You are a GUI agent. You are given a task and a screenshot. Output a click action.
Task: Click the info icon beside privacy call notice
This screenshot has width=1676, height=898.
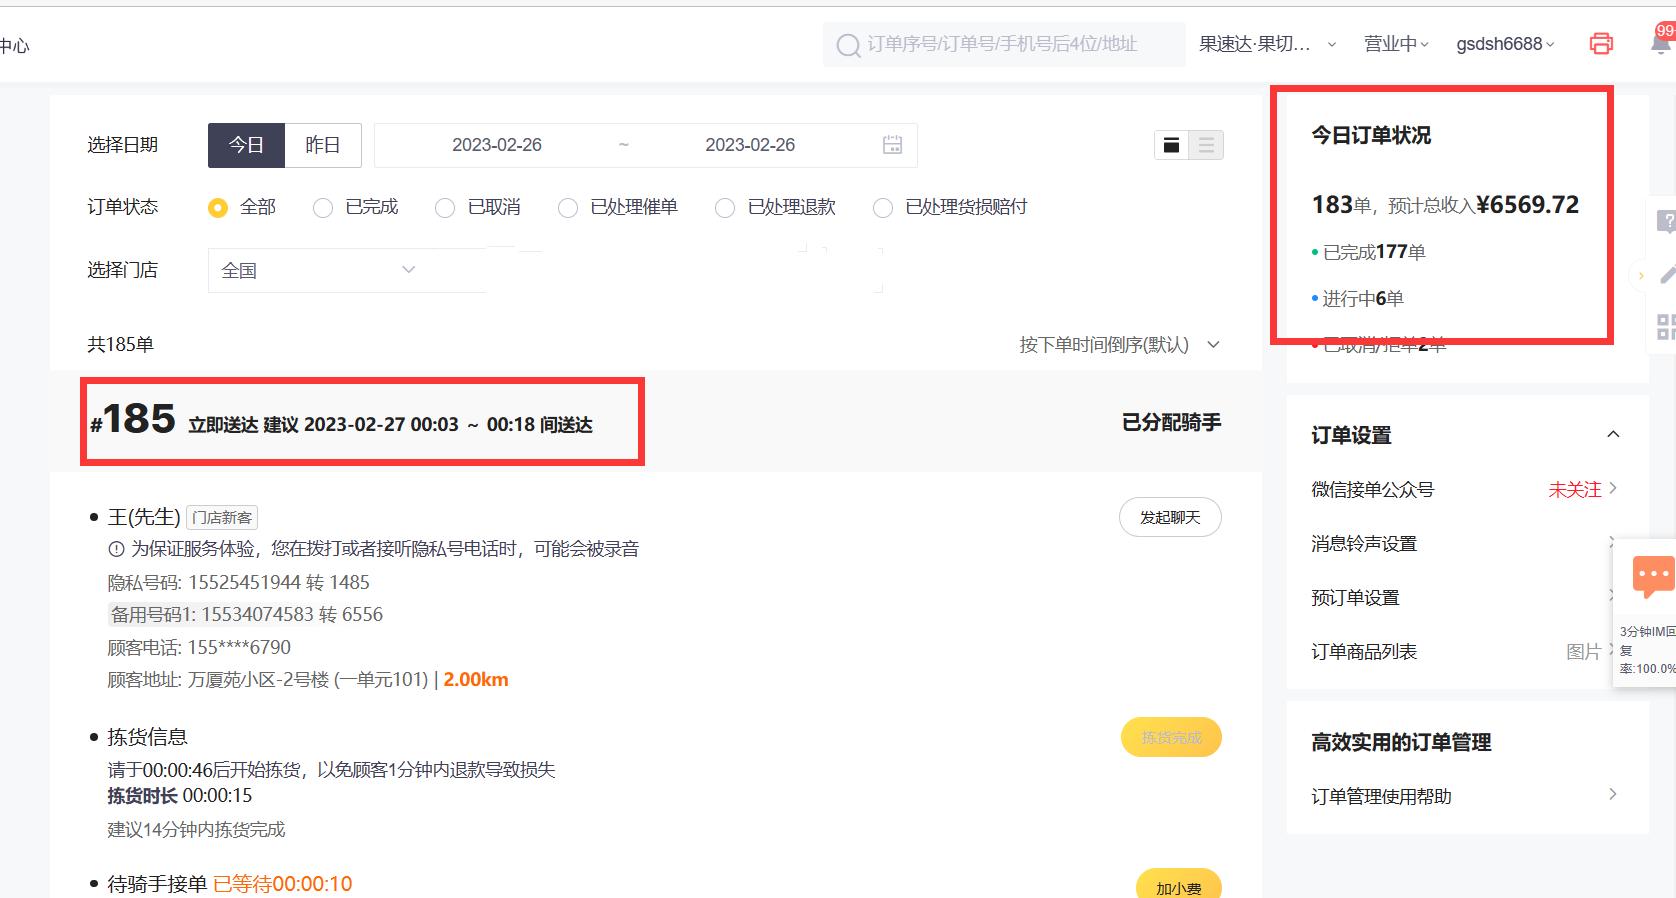tap(116, 549)
